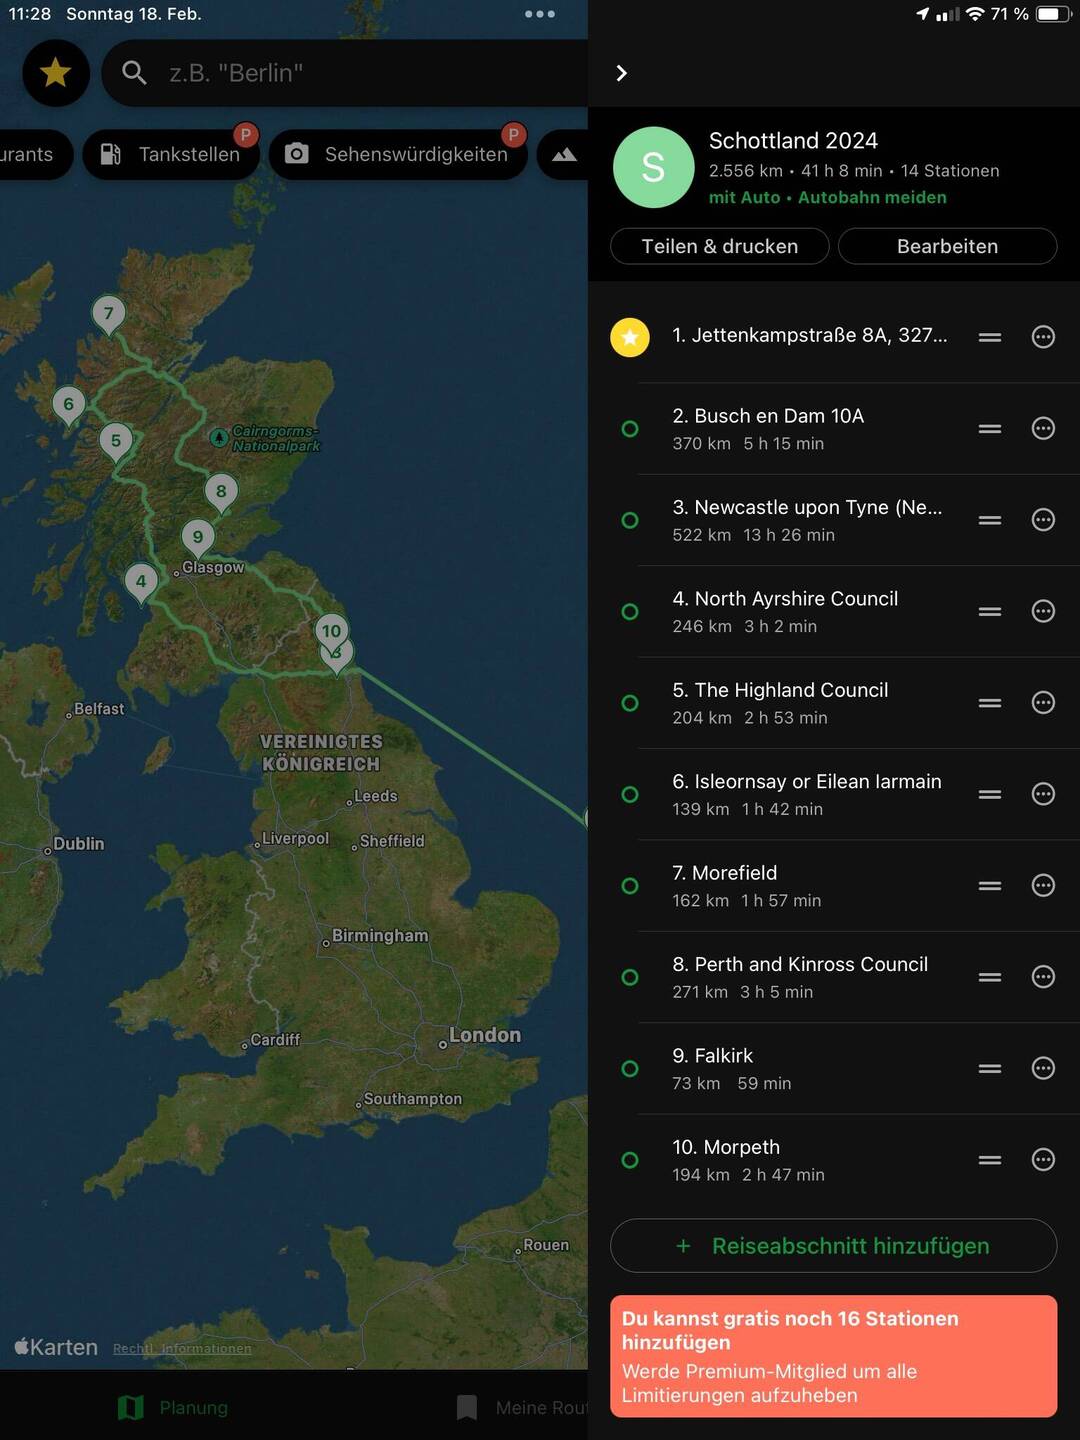Click Teilen & drucken button
The image size is (1080, 1440).
(720, 246)
